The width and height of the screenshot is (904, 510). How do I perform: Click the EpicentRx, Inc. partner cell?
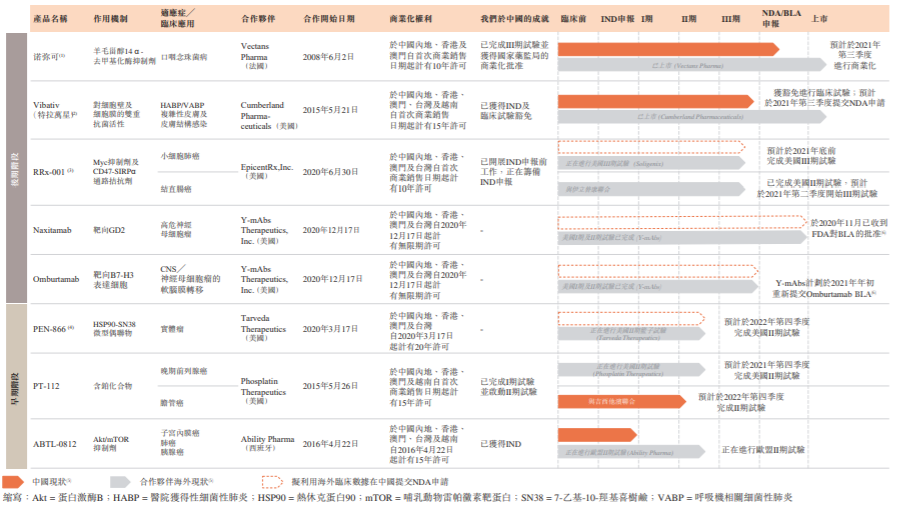[x=267, y=171]
